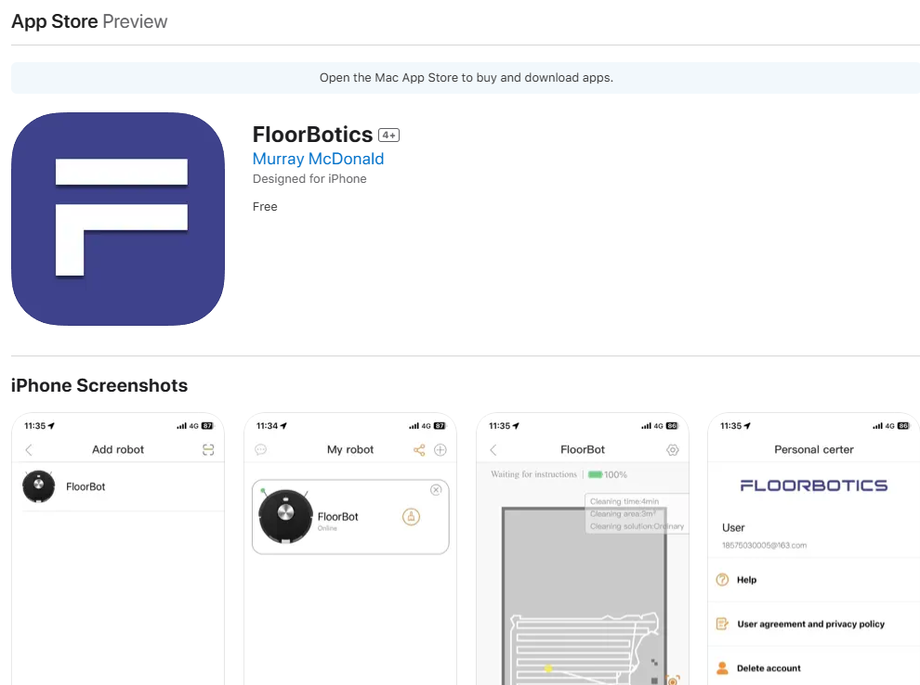The image size is (920, 685).
Task: Click 'iPhone Screenshots' heading
Action: [x=99, y=386]
